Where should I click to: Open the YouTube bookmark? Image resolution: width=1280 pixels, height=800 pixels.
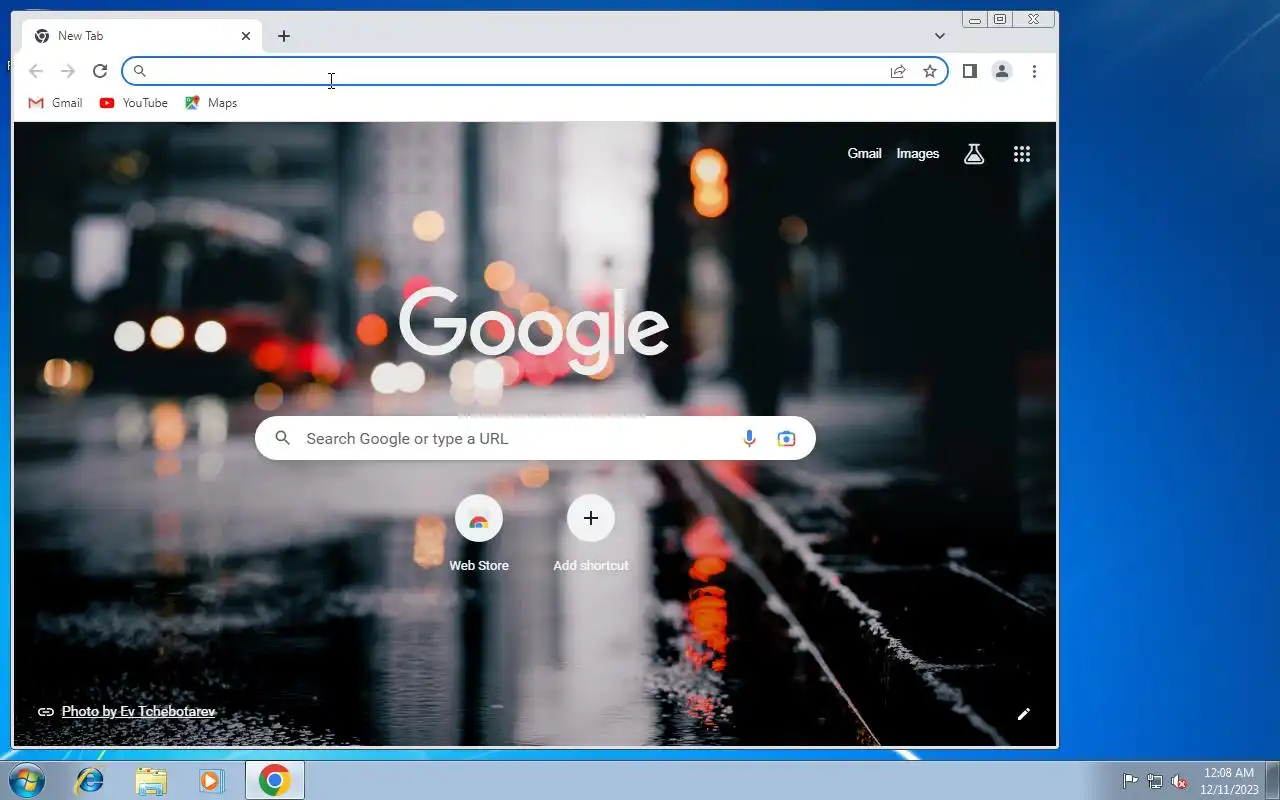134,103
